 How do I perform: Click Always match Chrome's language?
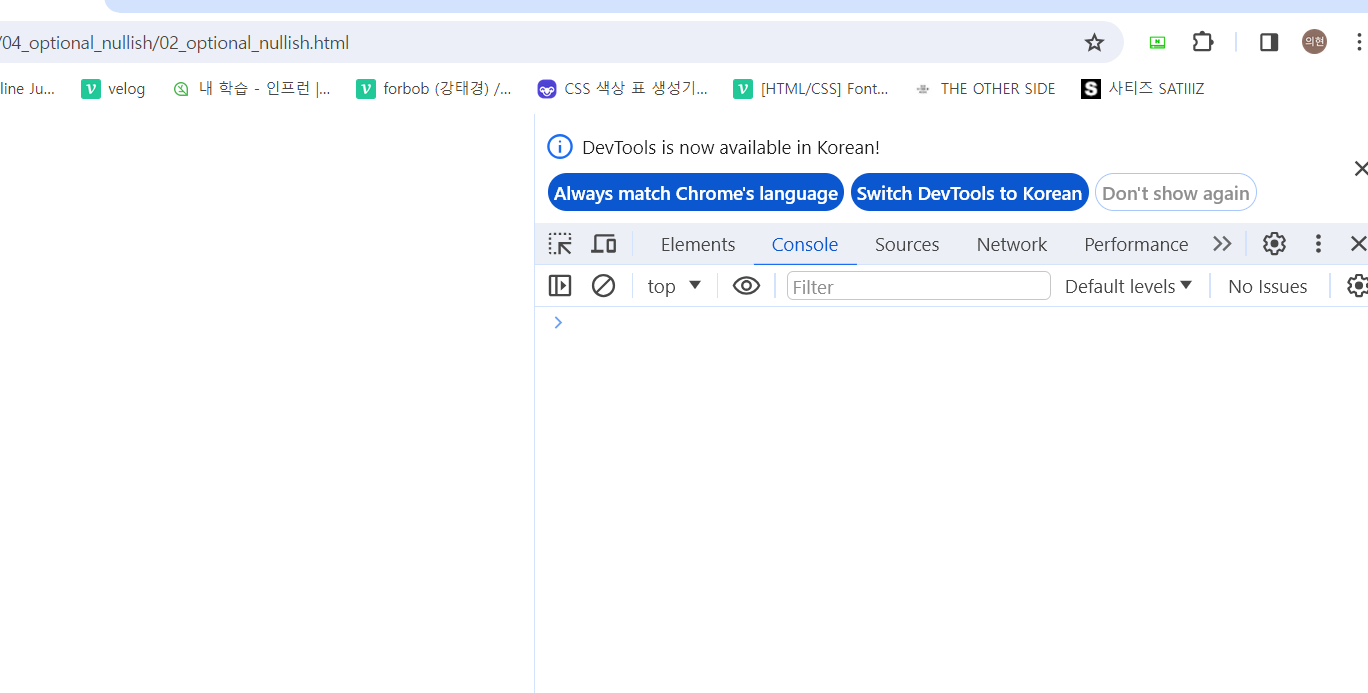[696, 193]
